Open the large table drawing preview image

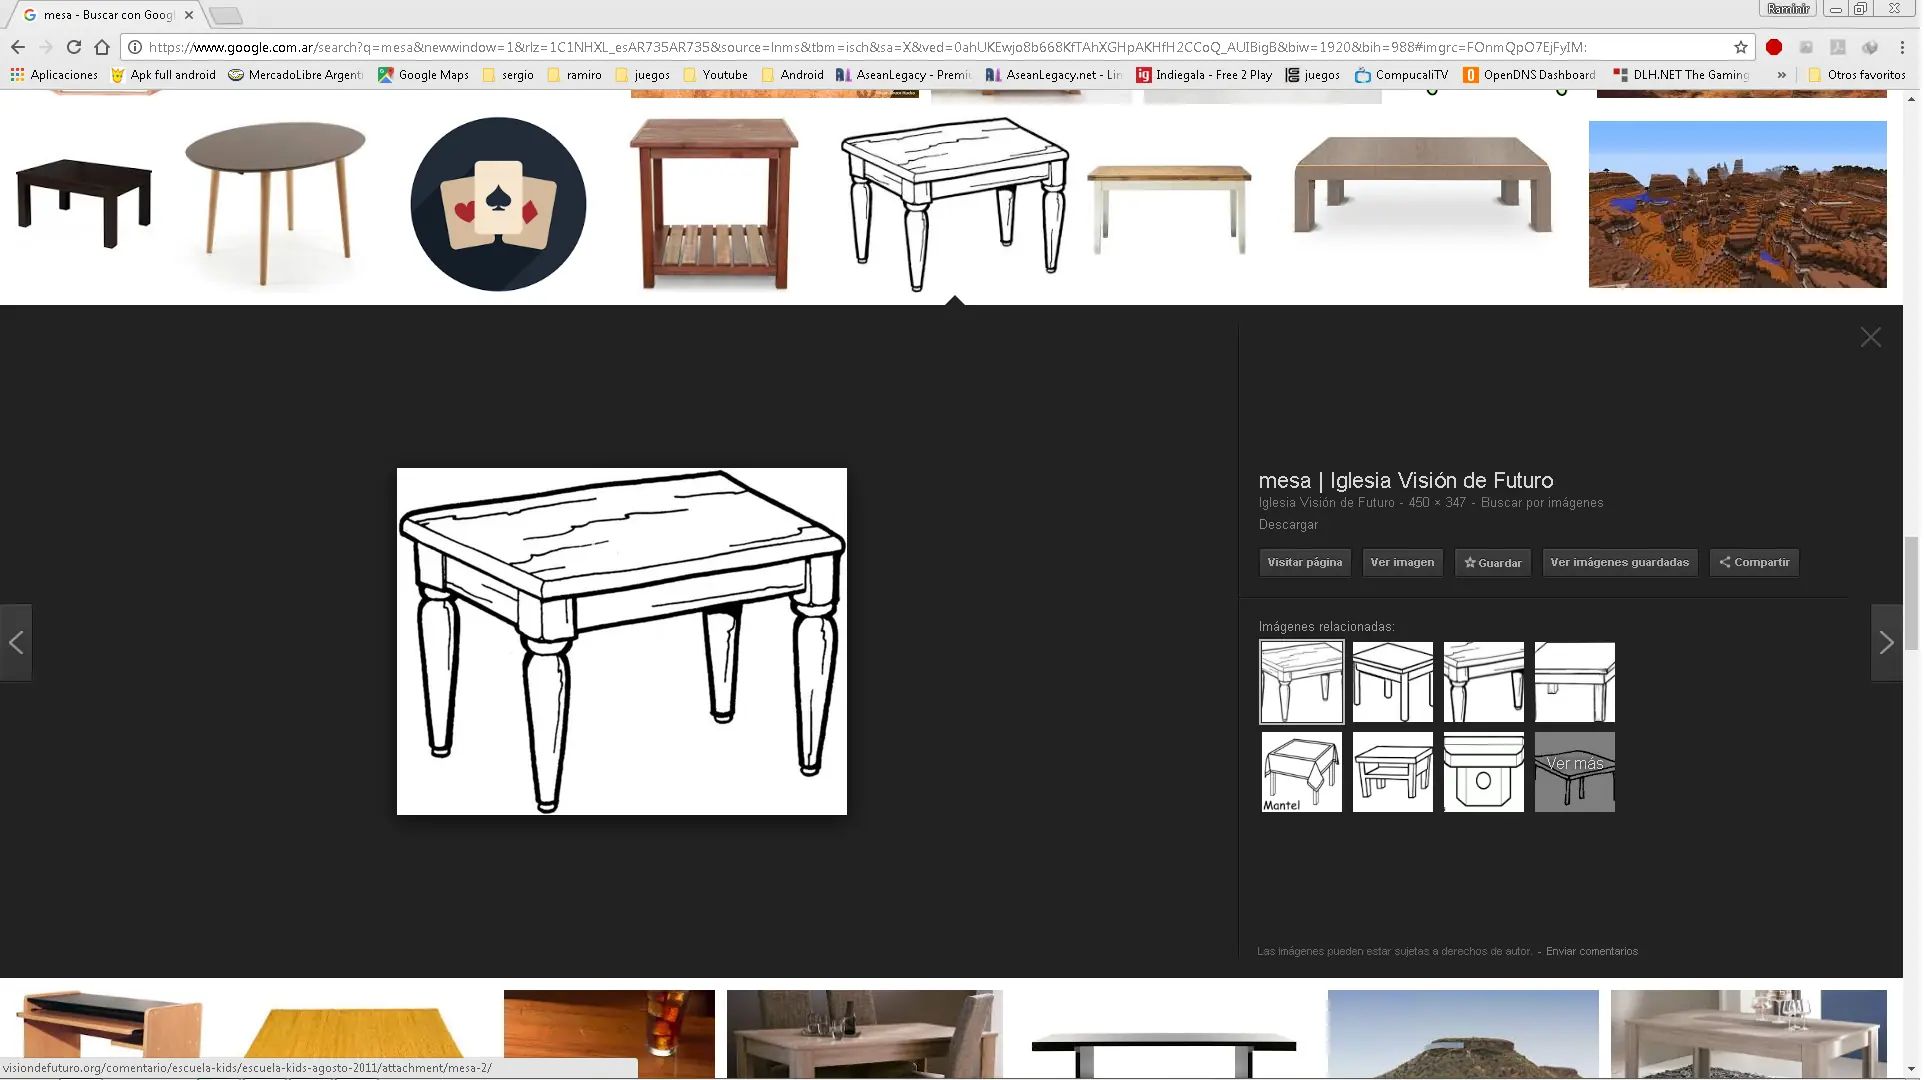pos(621,641)
